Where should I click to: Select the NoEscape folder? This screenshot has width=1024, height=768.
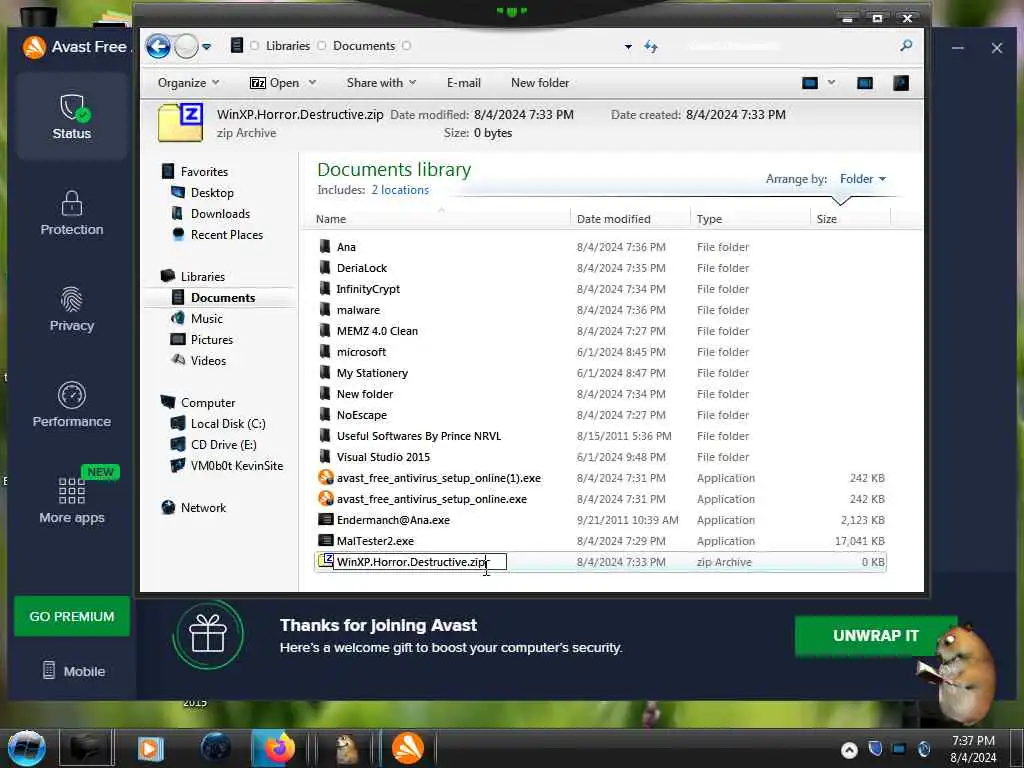coord(362,415)
